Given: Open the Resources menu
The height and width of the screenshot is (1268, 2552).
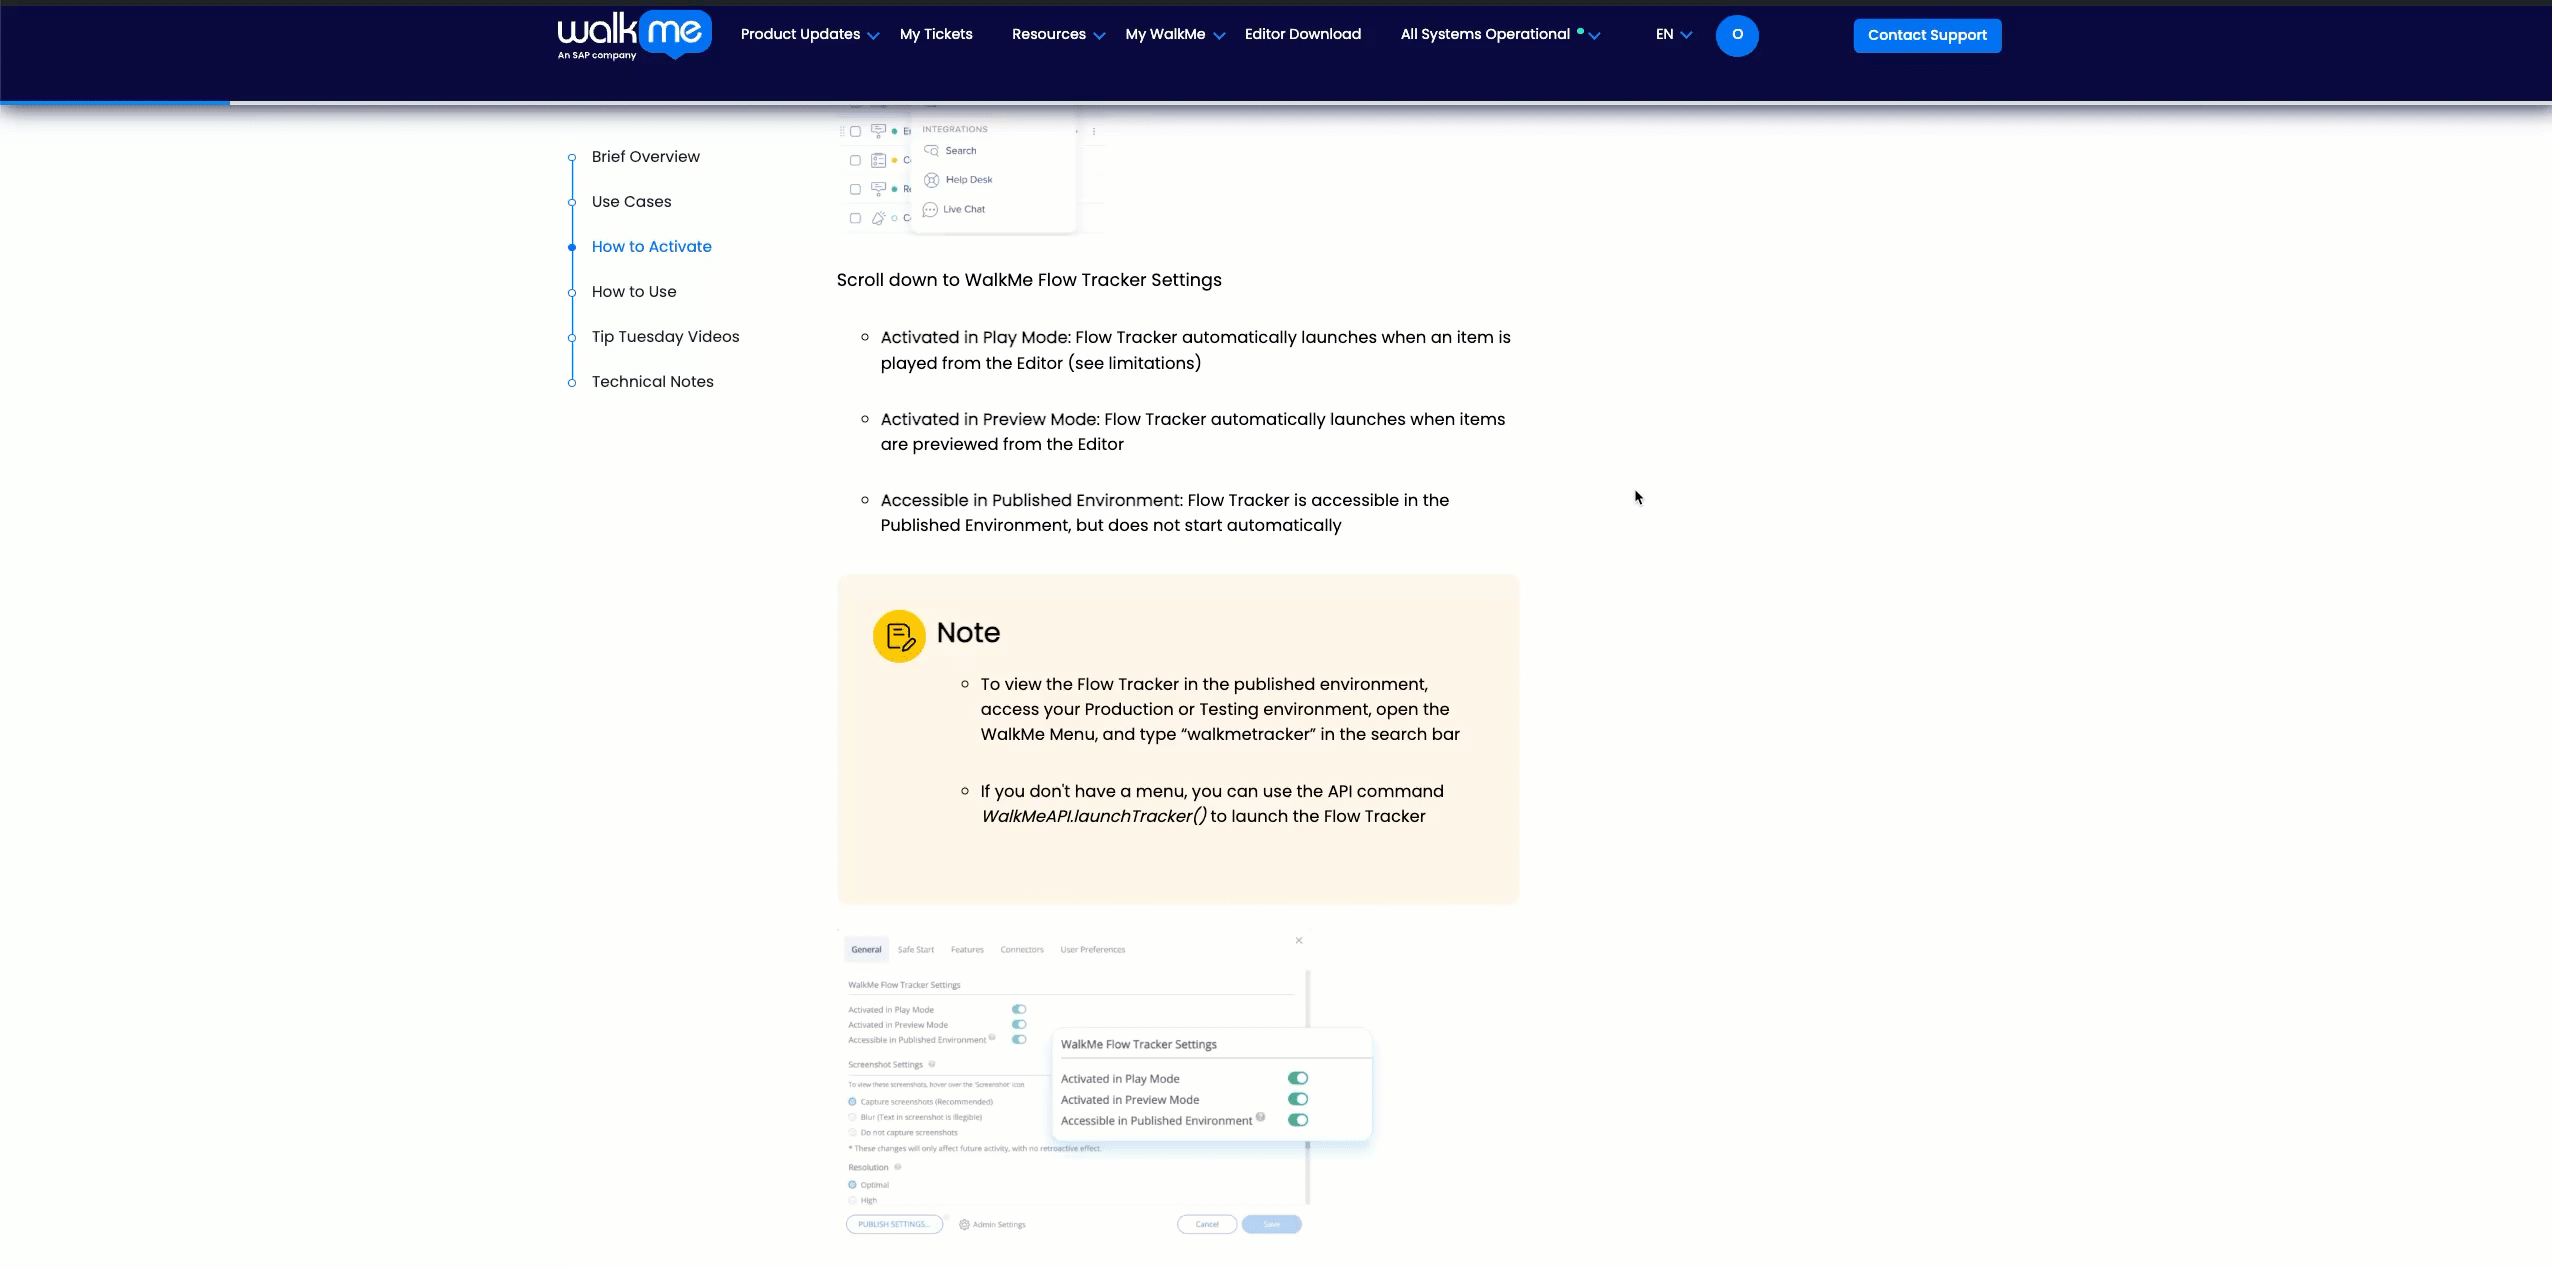Looking at the screenshot, I should (1048, 34).
